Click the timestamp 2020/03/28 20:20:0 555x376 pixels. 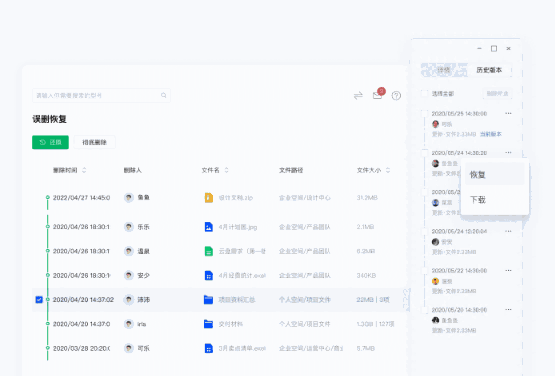[x=81, y=348]
